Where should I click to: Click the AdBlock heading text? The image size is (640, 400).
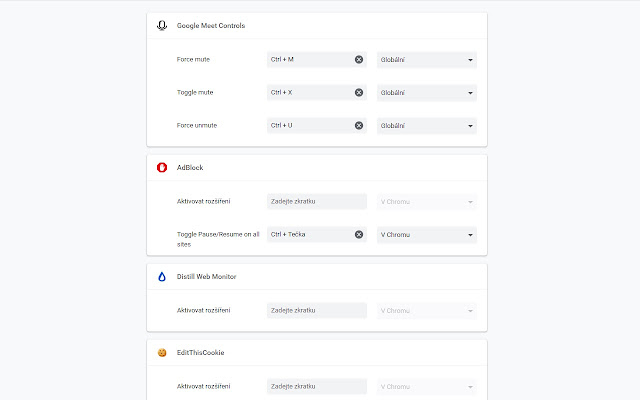(190, 167)
